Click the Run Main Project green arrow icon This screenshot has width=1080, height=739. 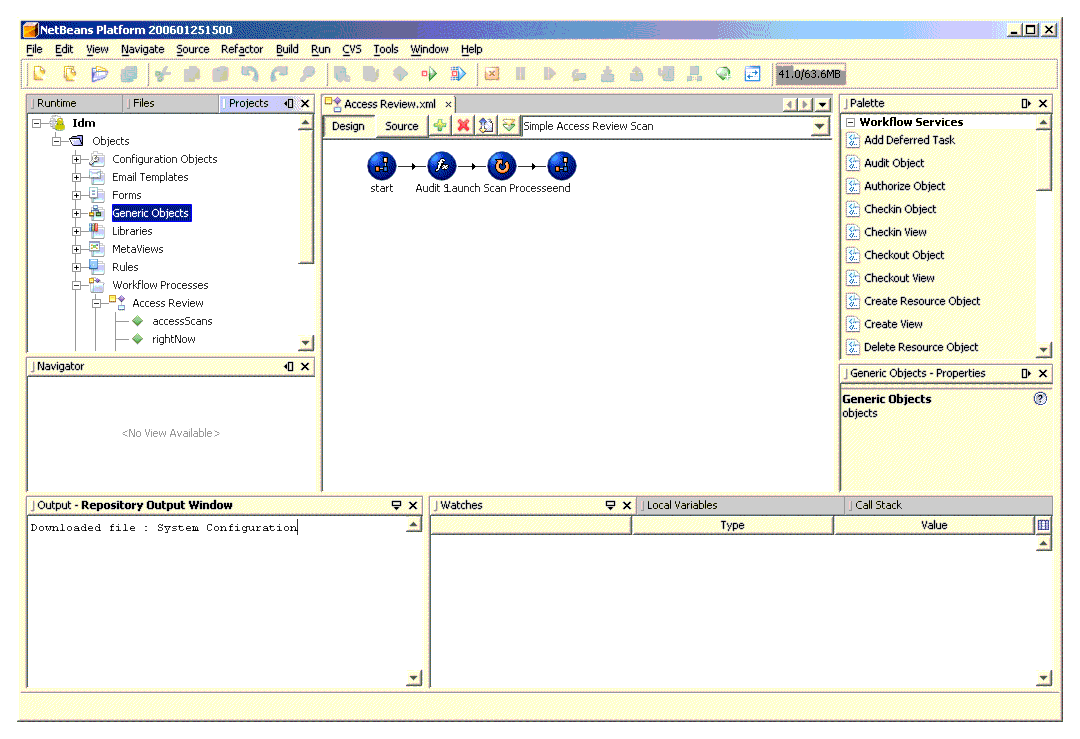[429, 74]
